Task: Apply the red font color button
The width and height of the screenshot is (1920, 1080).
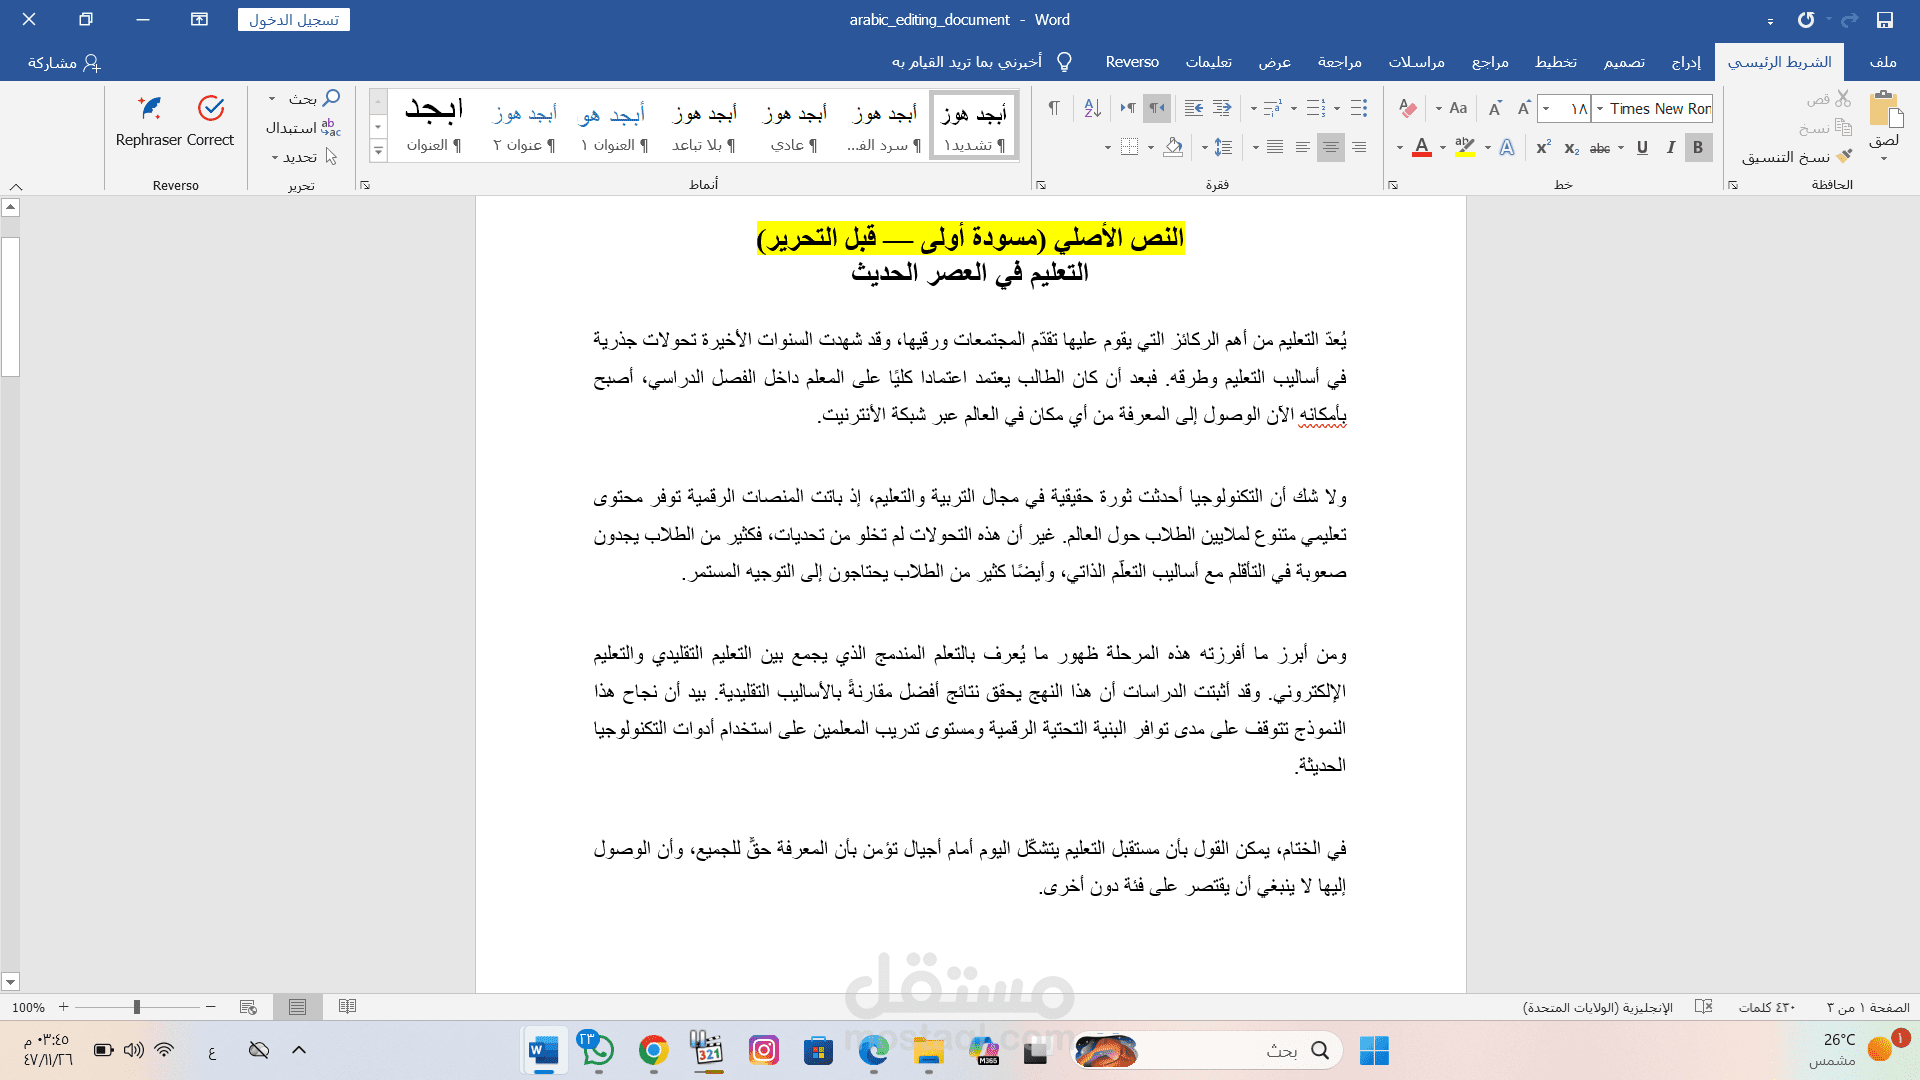Action: click(x=1421, y=148)
